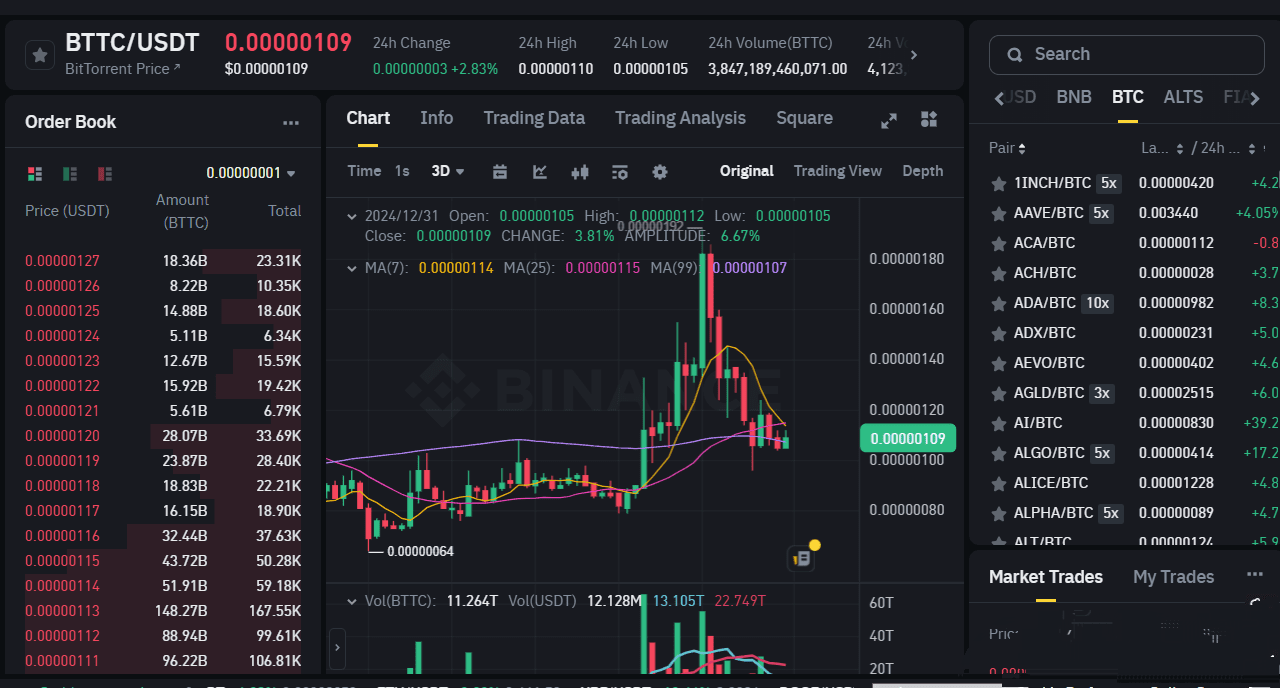Select the BNB market tab
1280x688 pixels.
1074,97
